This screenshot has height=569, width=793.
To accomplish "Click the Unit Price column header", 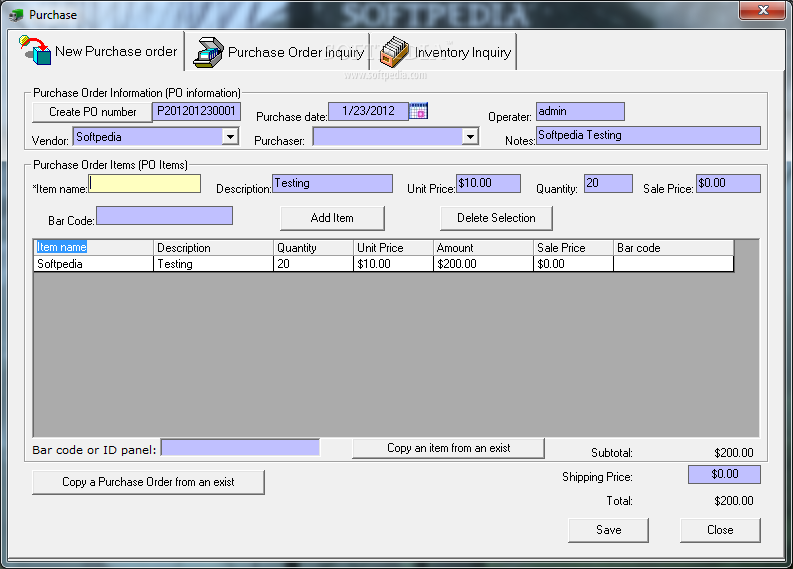I will pos(393,247).
